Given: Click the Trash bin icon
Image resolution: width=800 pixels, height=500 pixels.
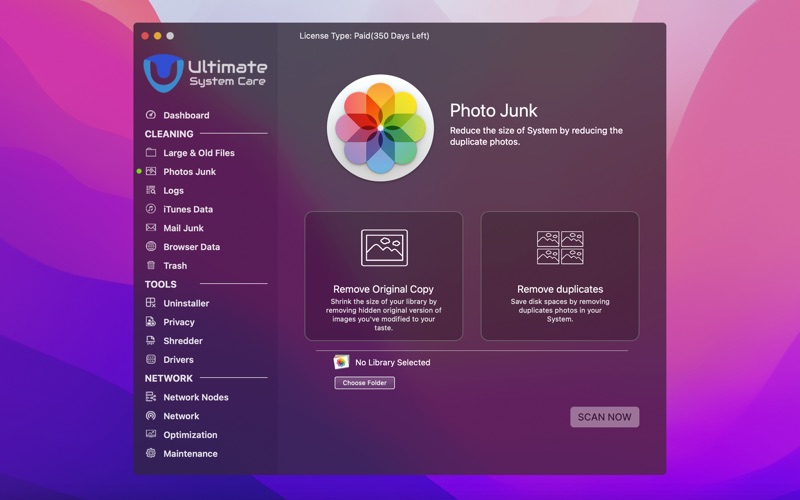Looking at the screenshot, I should click(151, 265).
